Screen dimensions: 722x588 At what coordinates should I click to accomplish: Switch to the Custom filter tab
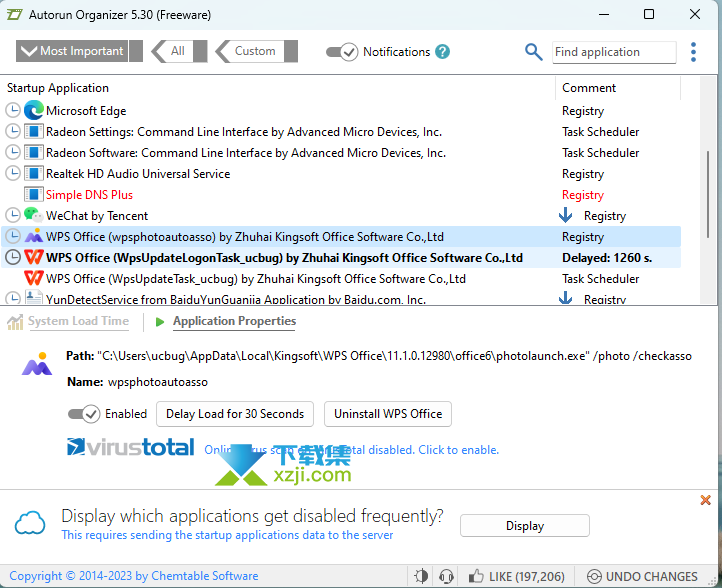[x=256, y=51]
